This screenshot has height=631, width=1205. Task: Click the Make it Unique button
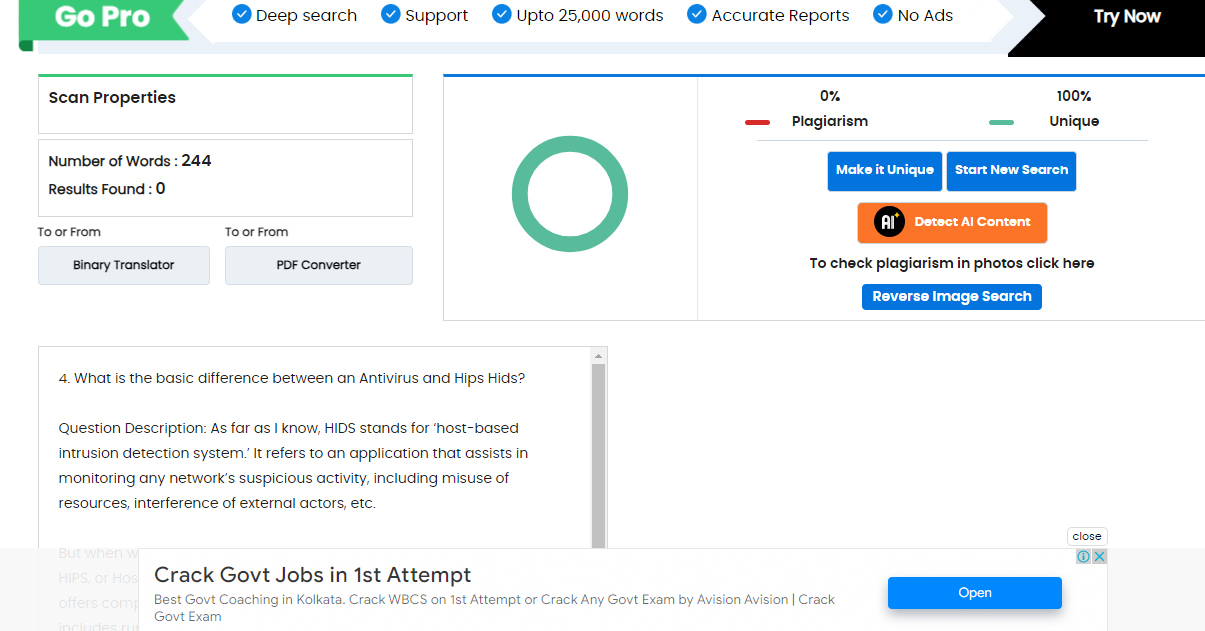click(885, 171)
